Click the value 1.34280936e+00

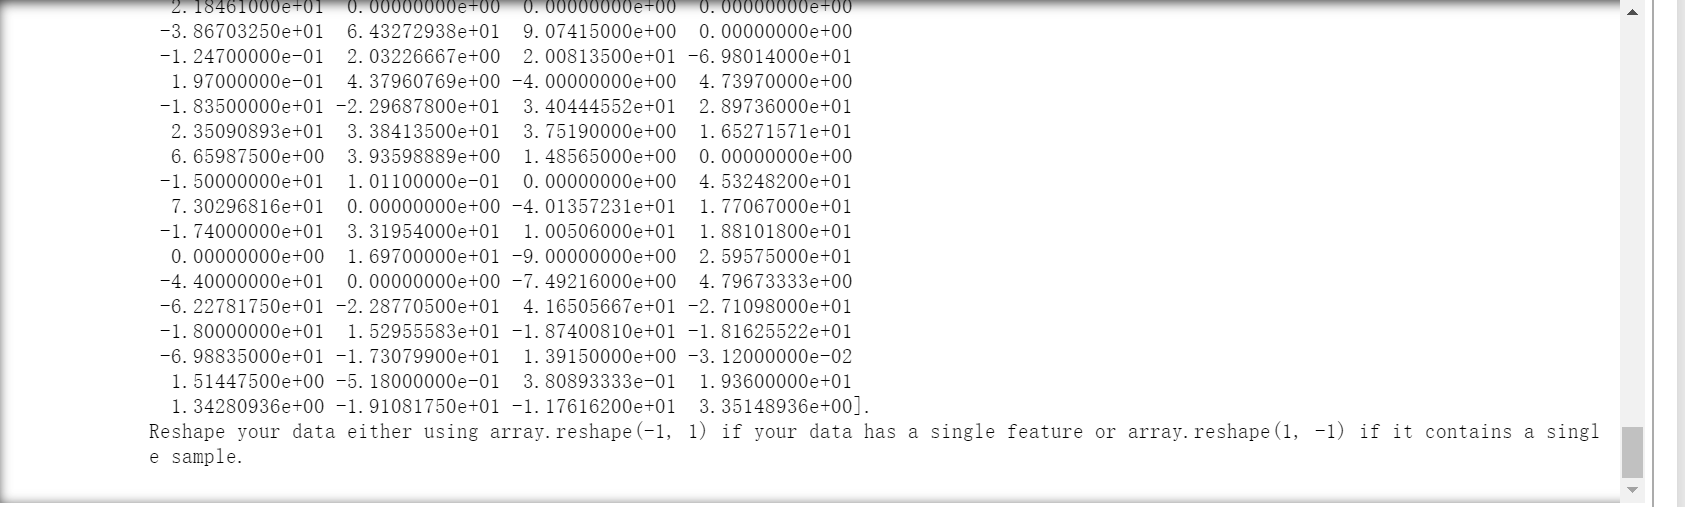click(247, 406)
